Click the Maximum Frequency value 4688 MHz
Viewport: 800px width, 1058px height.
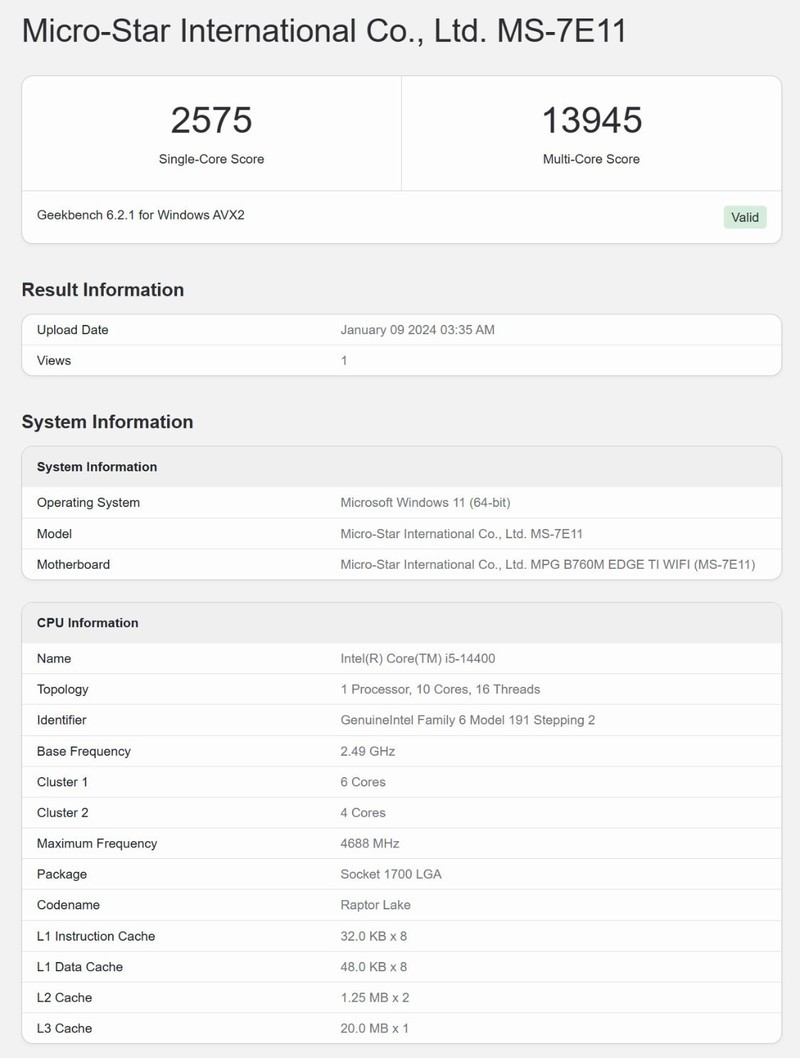point(370,844)
